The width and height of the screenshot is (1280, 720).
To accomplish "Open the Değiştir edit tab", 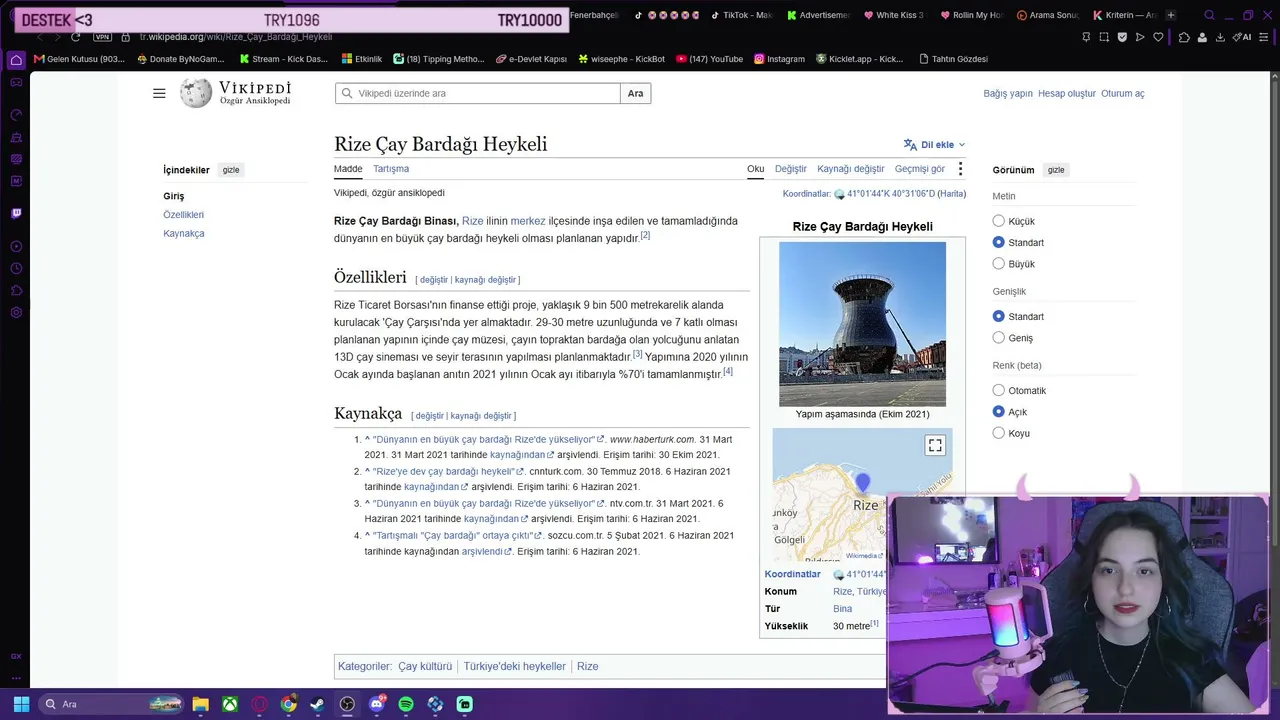I will click(791, 169).
